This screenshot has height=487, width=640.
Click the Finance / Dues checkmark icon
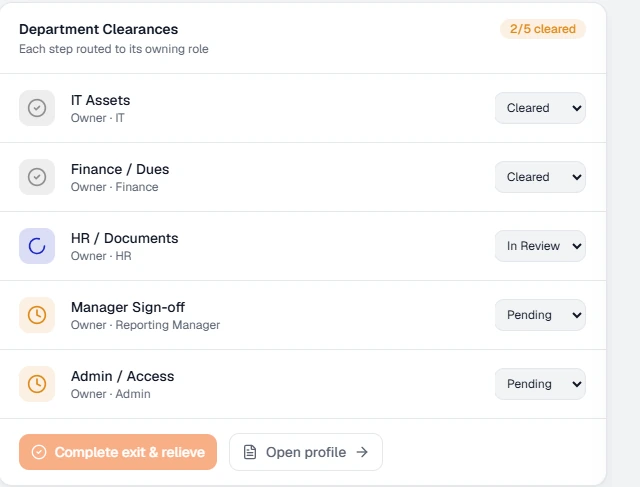point(37,177)
